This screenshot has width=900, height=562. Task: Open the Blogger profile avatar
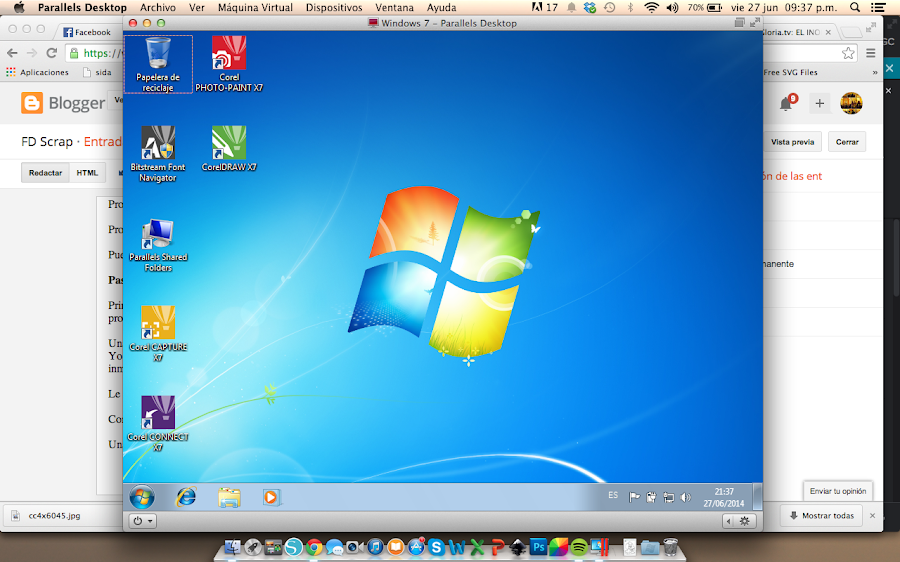point(851,103)
